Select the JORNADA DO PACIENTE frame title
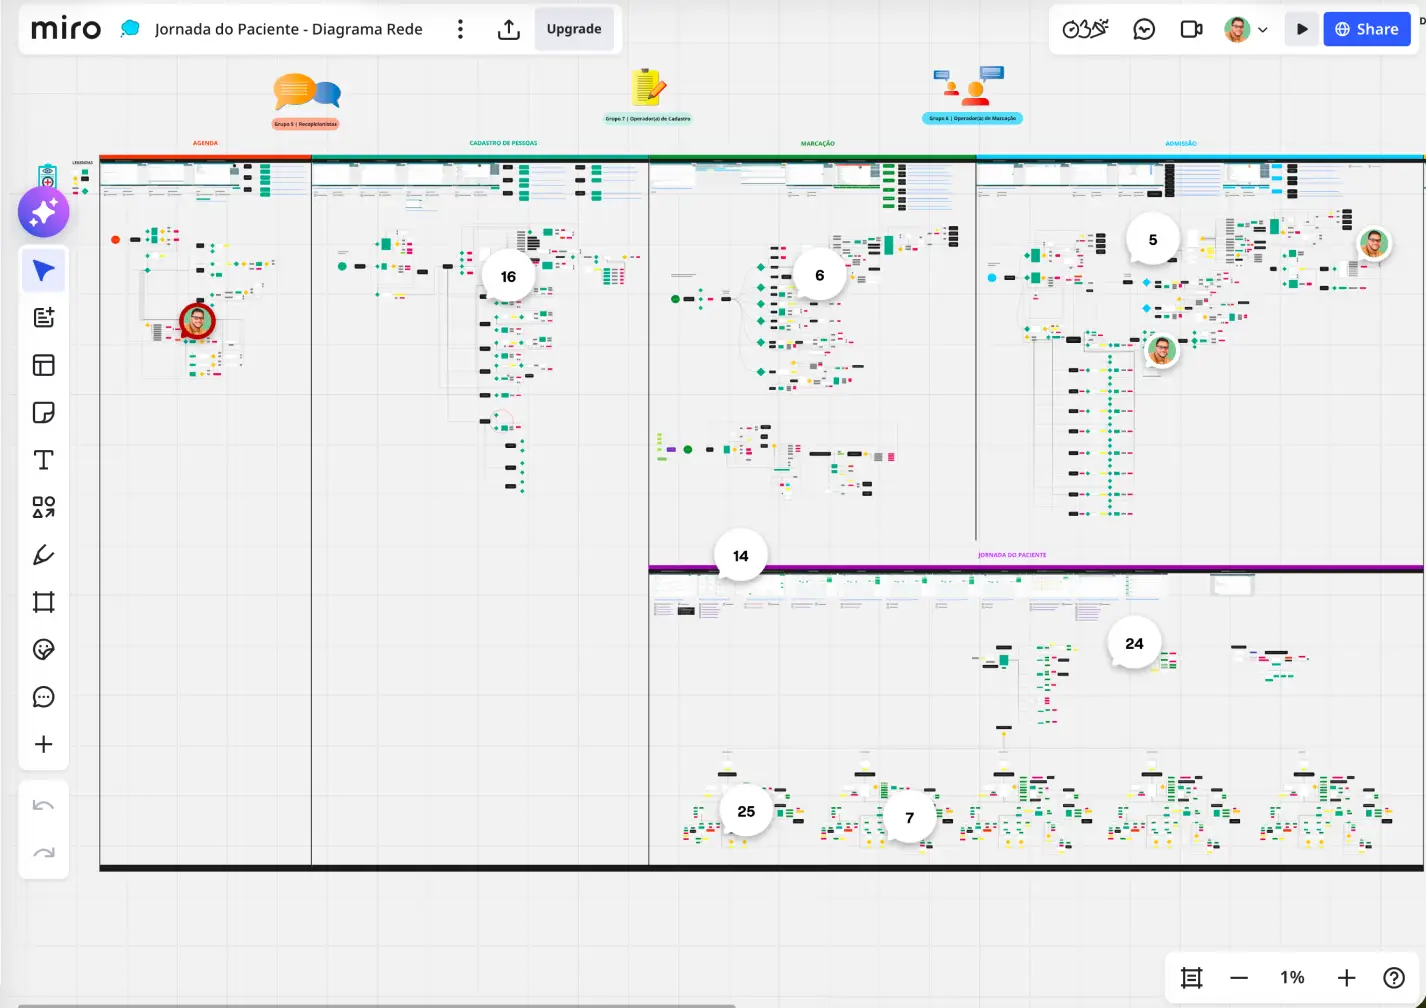The height and width of the screenshot is (1008, 1426). 1012,555
